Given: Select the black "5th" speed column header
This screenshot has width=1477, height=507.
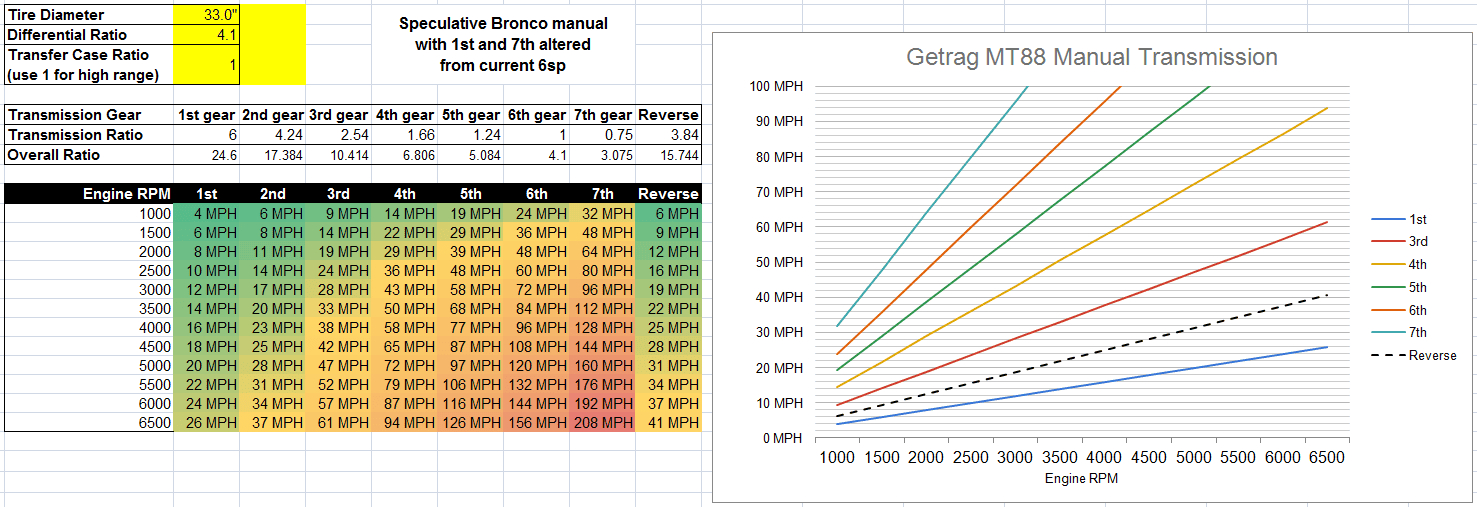Looking at the screenshot, I should coord(470,194).
